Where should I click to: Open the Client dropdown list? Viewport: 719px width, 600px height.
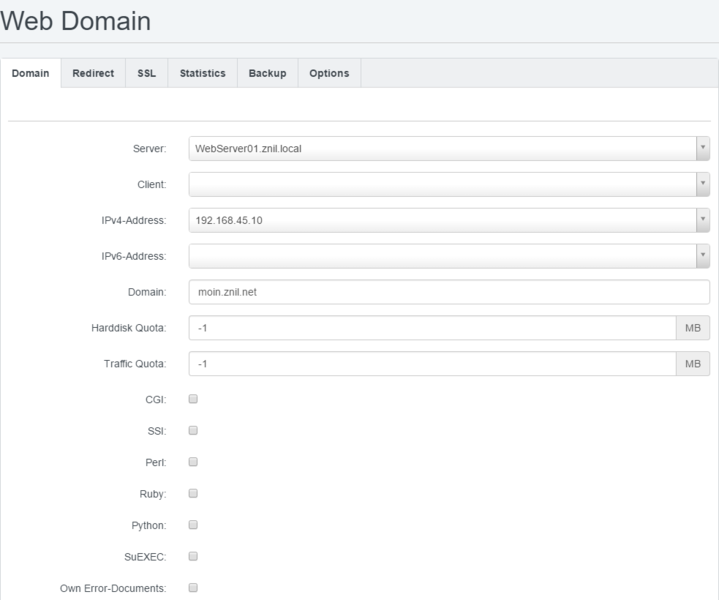[448, 185]
